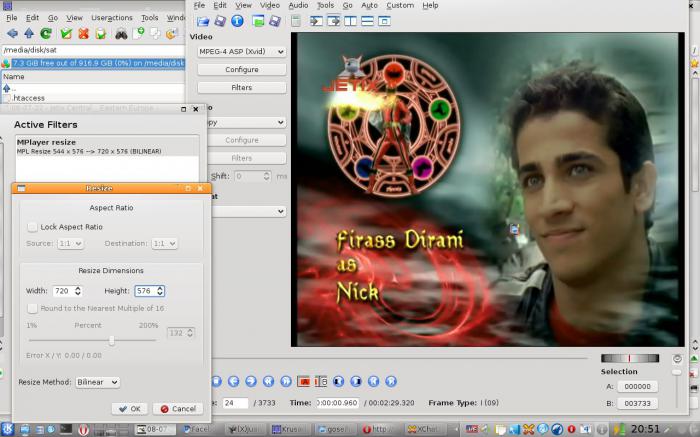Toggle Round to the Nearest Multiple of 16
Screen dimensions: 700x437
(x=32, y=308)
